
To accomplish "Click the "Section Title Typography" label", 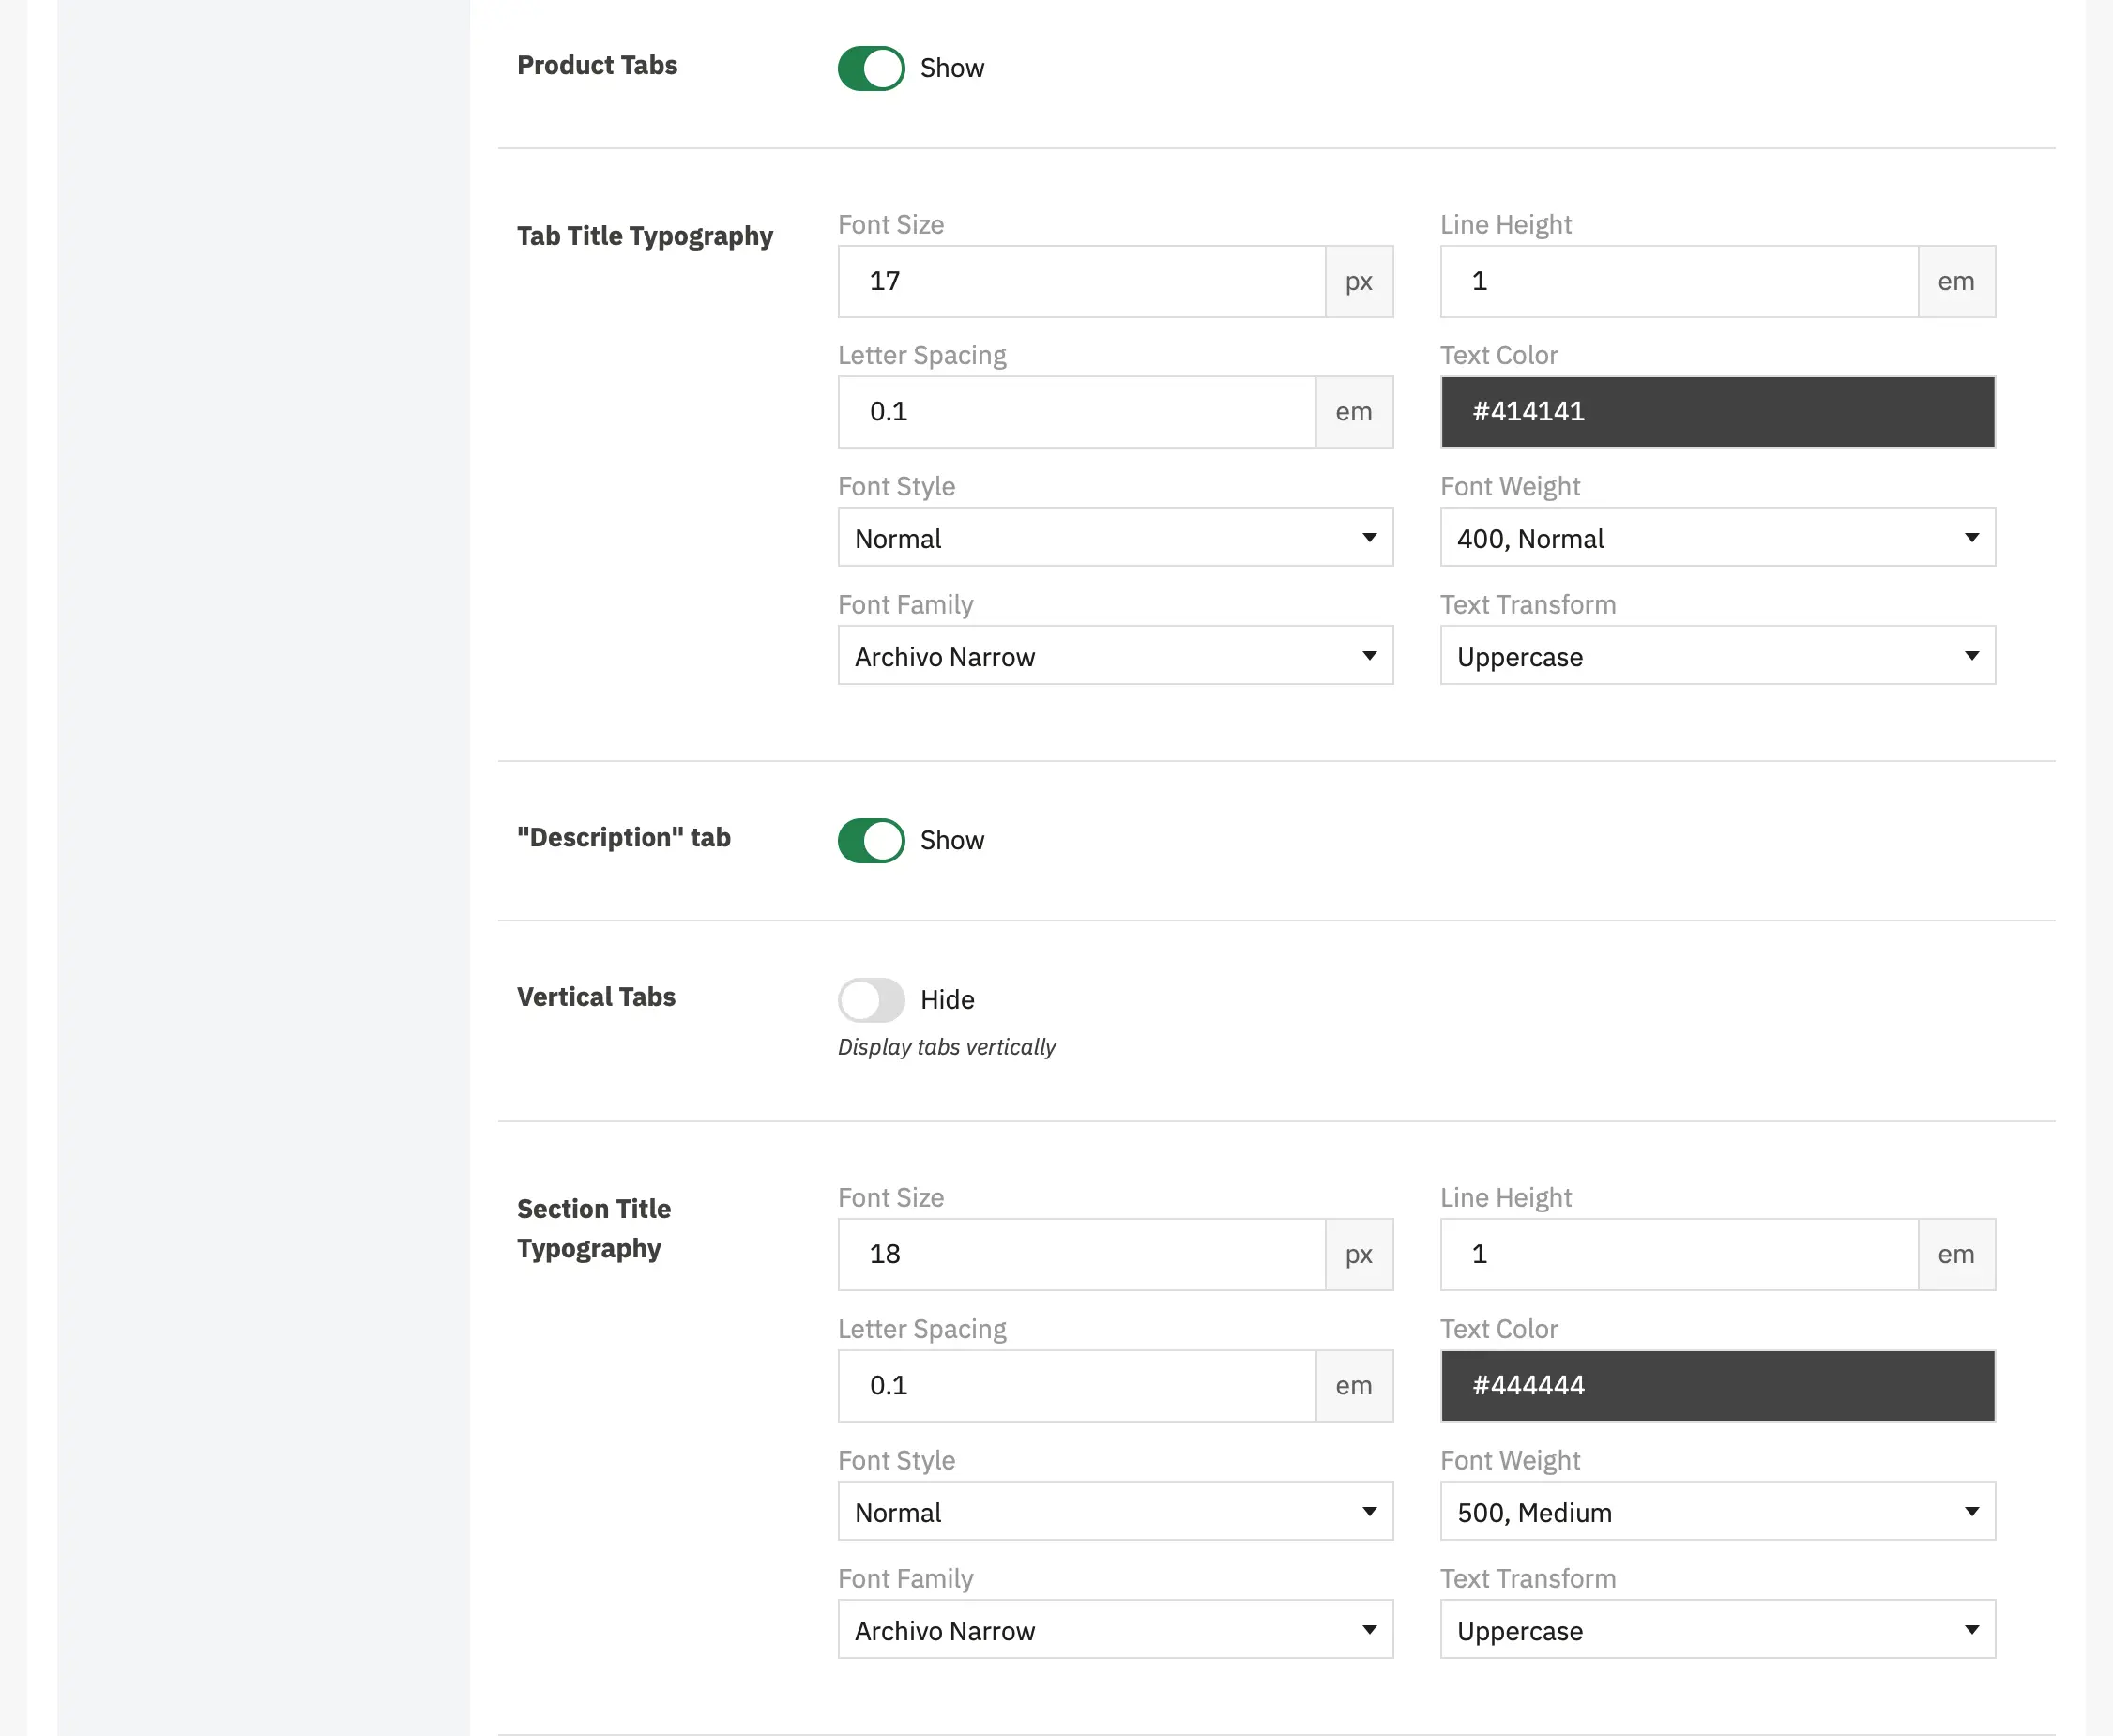I will click(x=594, y=1229).
